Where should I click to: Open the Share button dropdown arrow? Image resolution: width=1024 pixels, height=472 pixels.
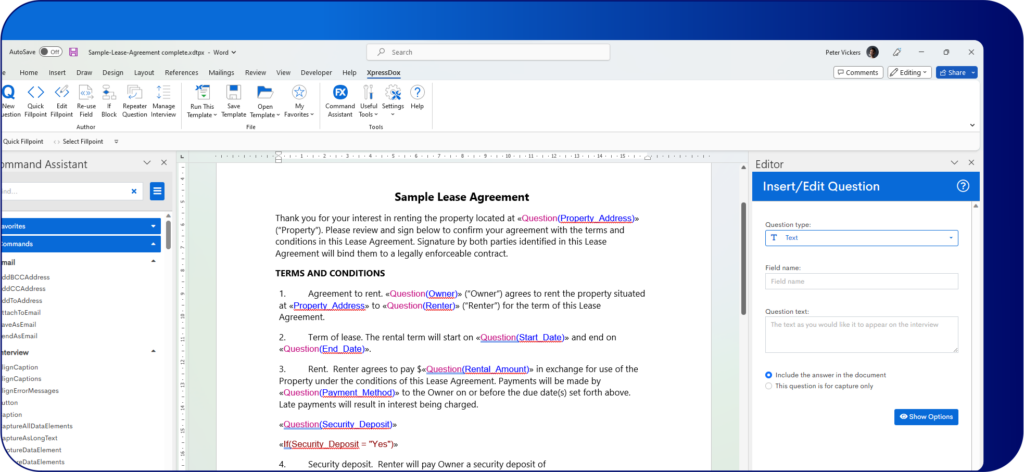(x=972, y=72)
